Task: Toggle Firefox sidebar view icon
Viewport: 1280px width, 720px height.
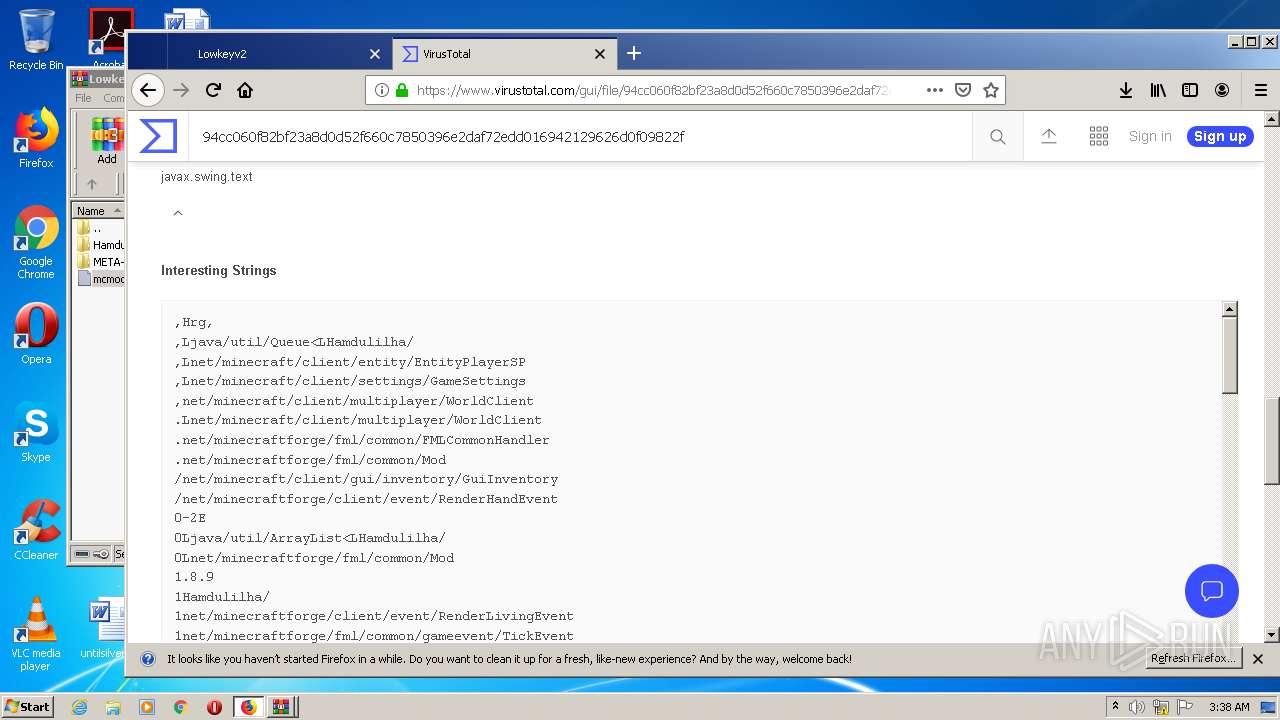Action: [1190, 90]
